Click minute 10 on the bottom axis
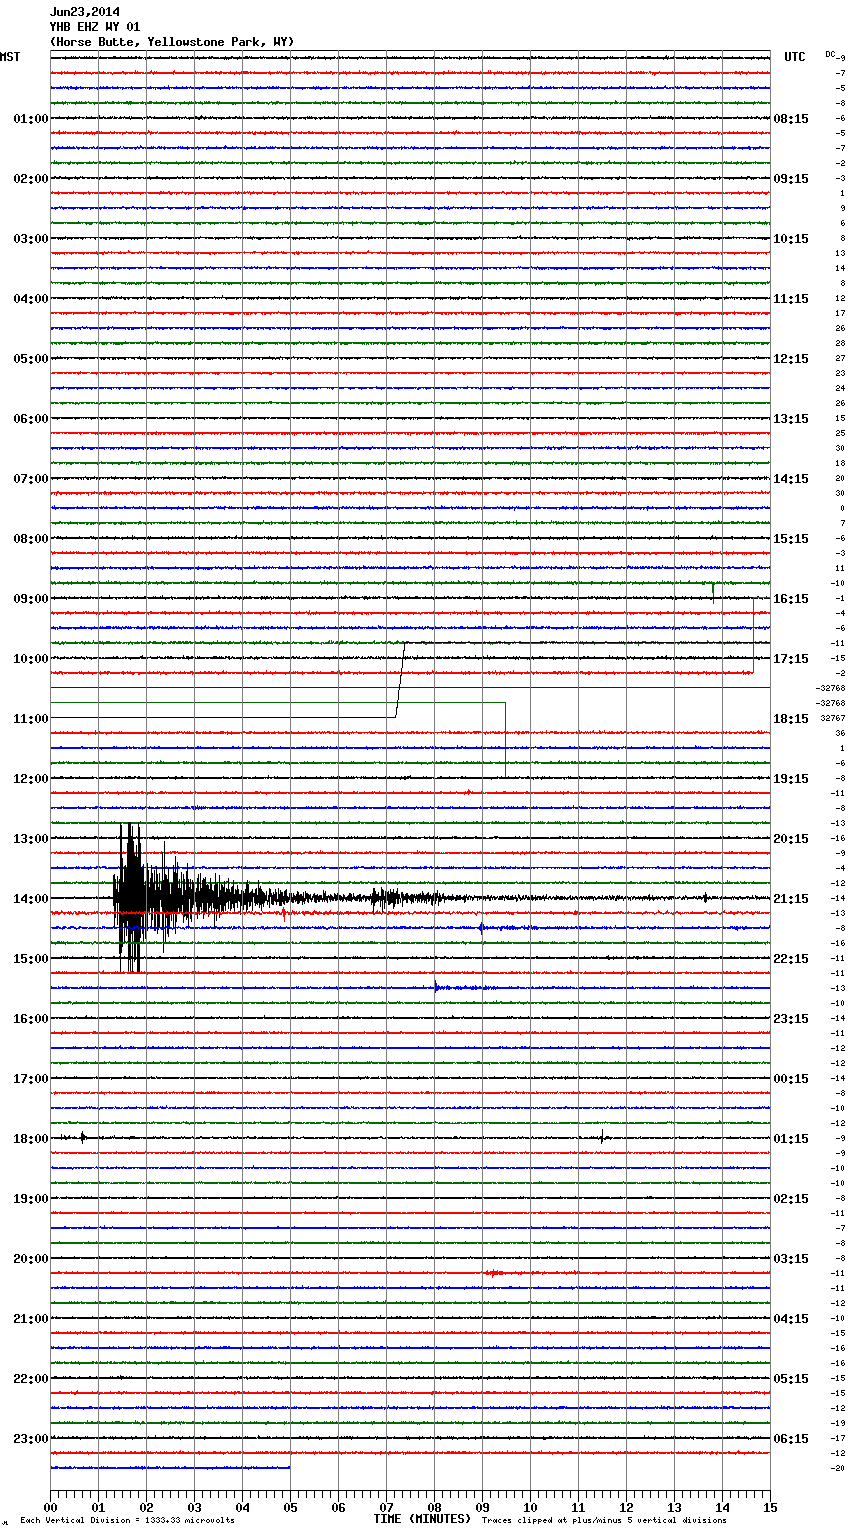Image resolution: width=850 pixels, height=1534 pixels. click(530, 1507)
